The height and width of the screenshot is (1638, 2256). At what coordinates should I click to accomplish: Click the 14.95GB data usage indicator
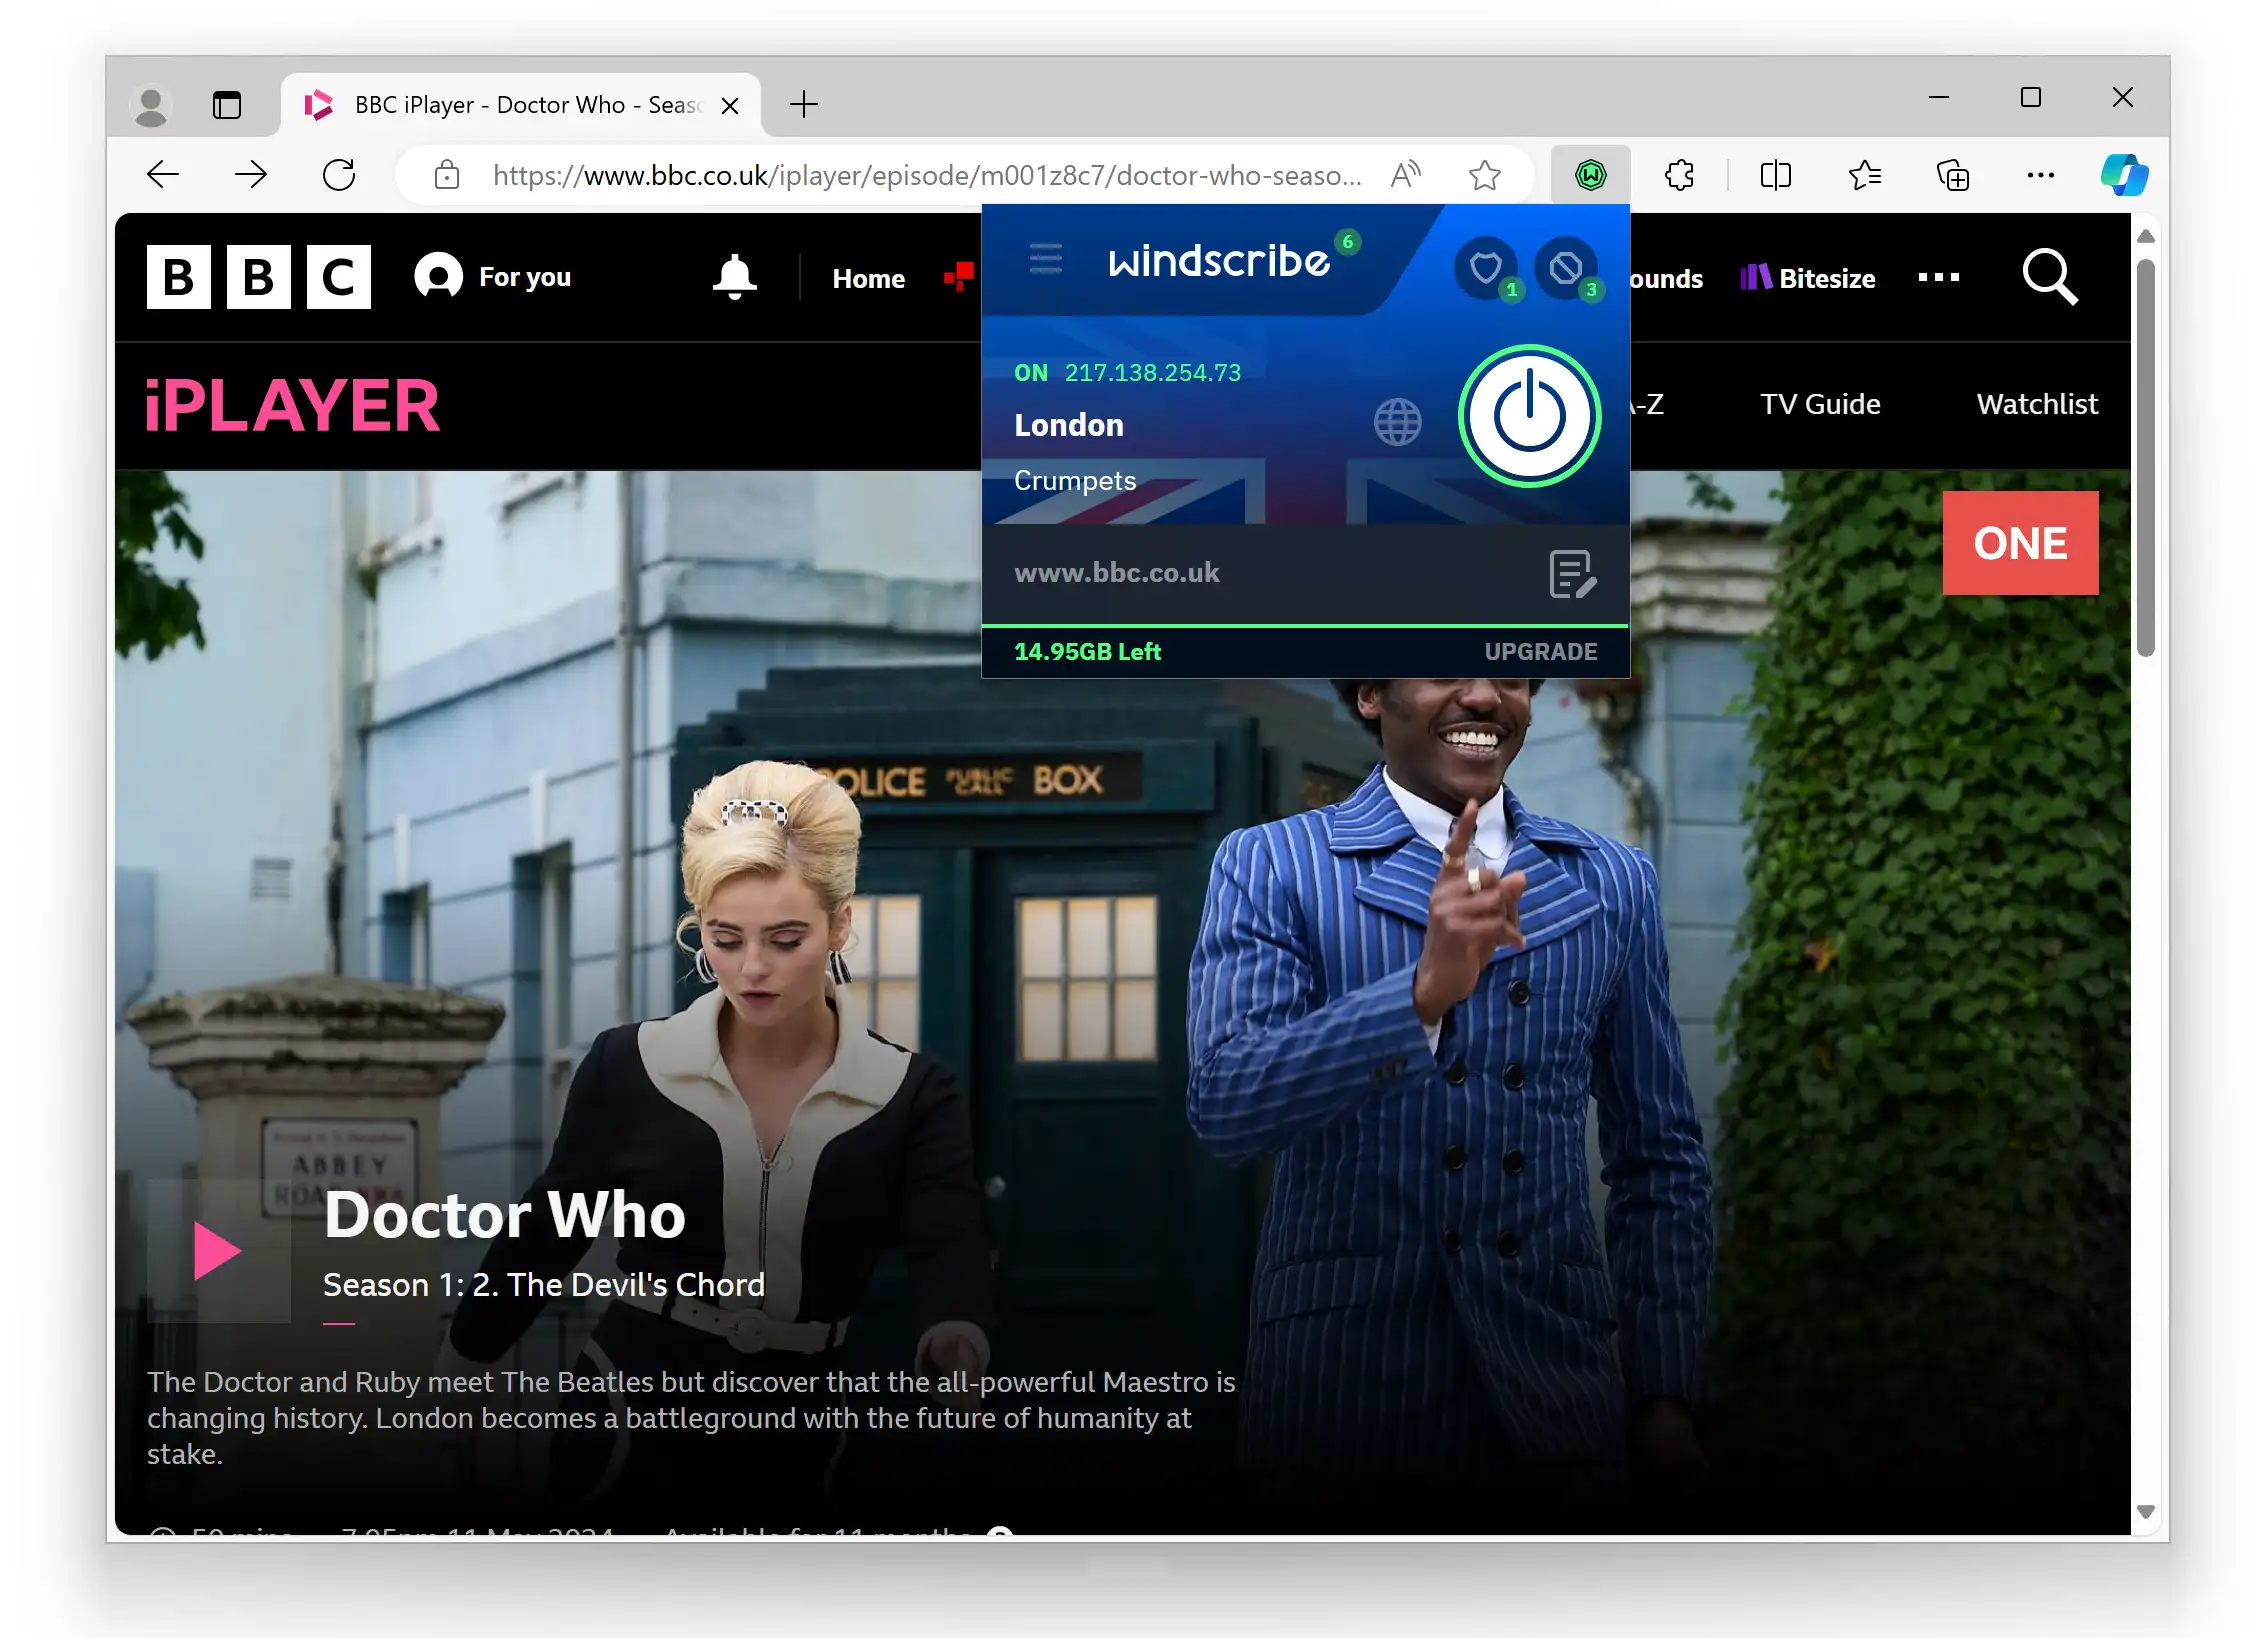point(1086,652)
